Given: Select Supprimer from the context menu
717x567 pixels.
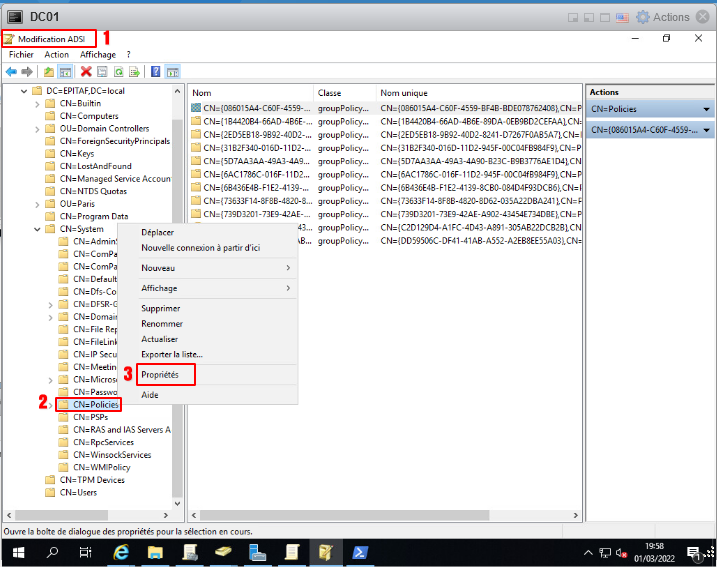Looking at the screenshot, I should tap(161, 309).
